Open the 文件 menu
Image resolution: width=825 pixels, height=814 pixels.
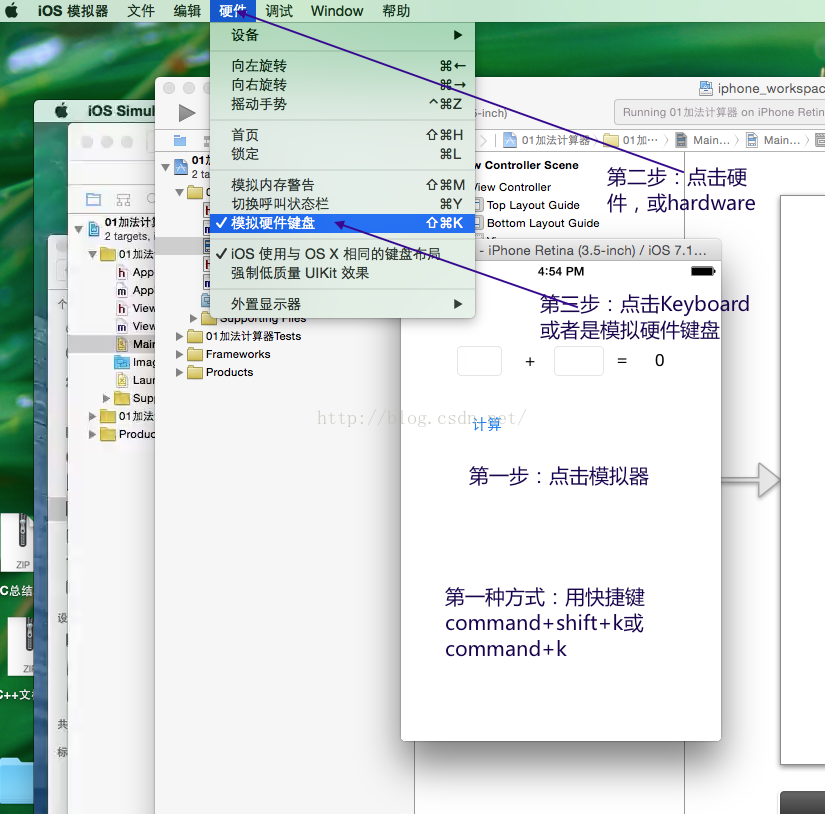[141, 11]
